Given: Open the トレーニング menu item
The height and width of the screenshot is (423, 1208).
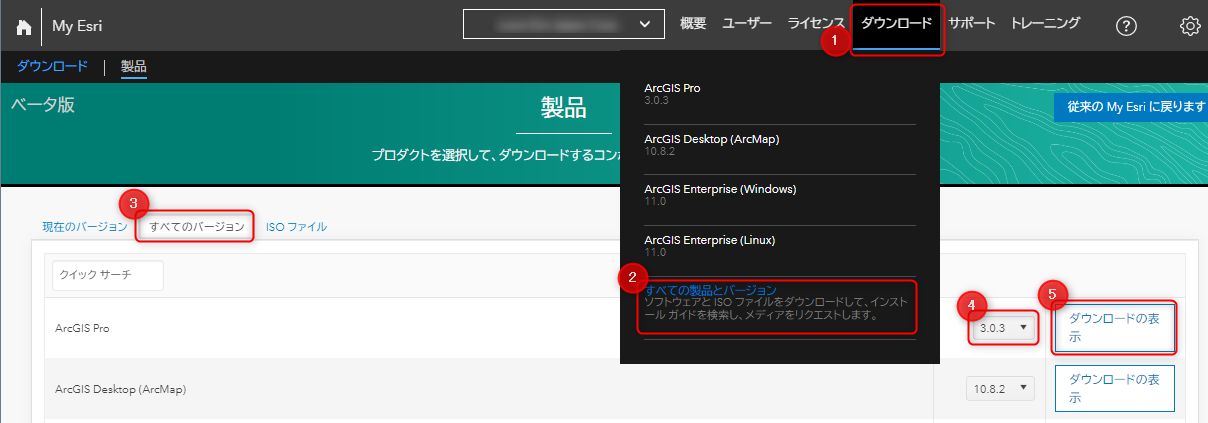Looking at the screenshot, I should [1045, 23].
